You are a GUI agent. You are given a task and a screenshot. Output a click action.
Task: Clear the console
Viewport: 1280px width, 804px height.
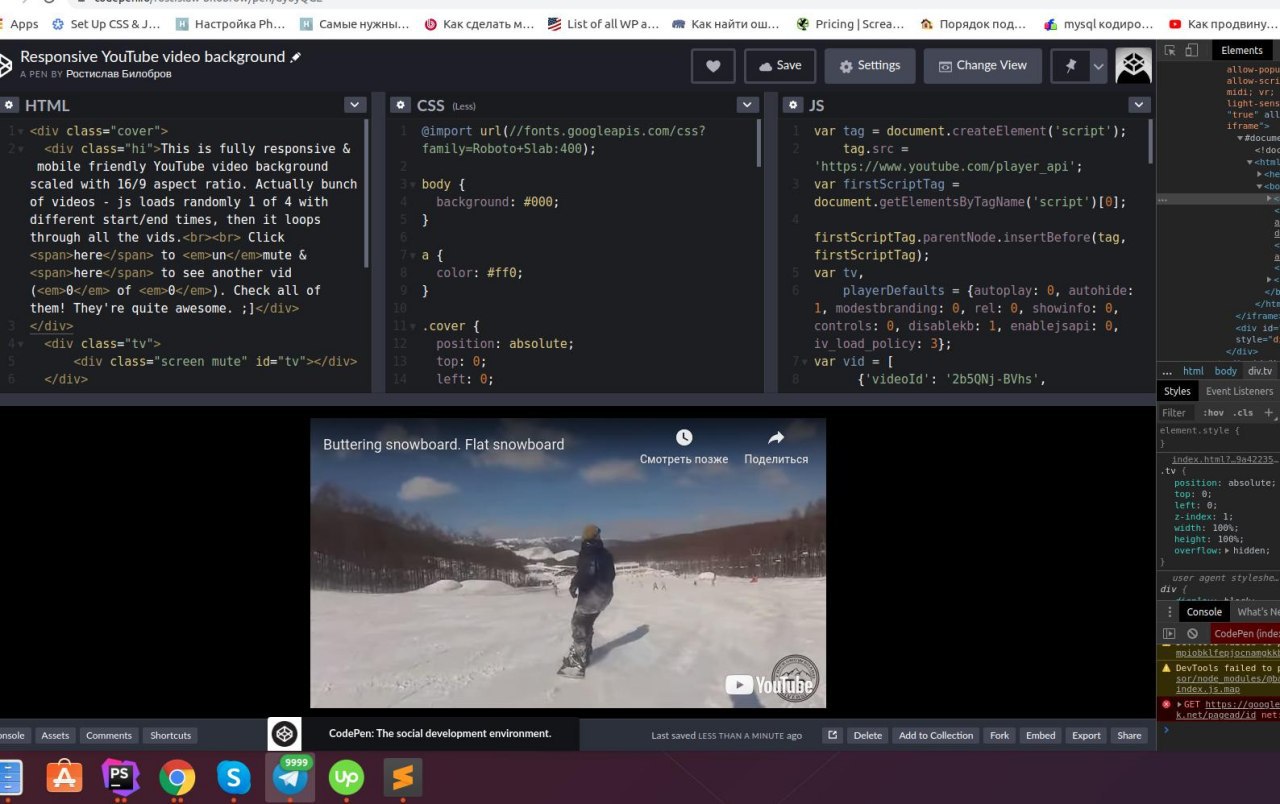pos(1192,633)
